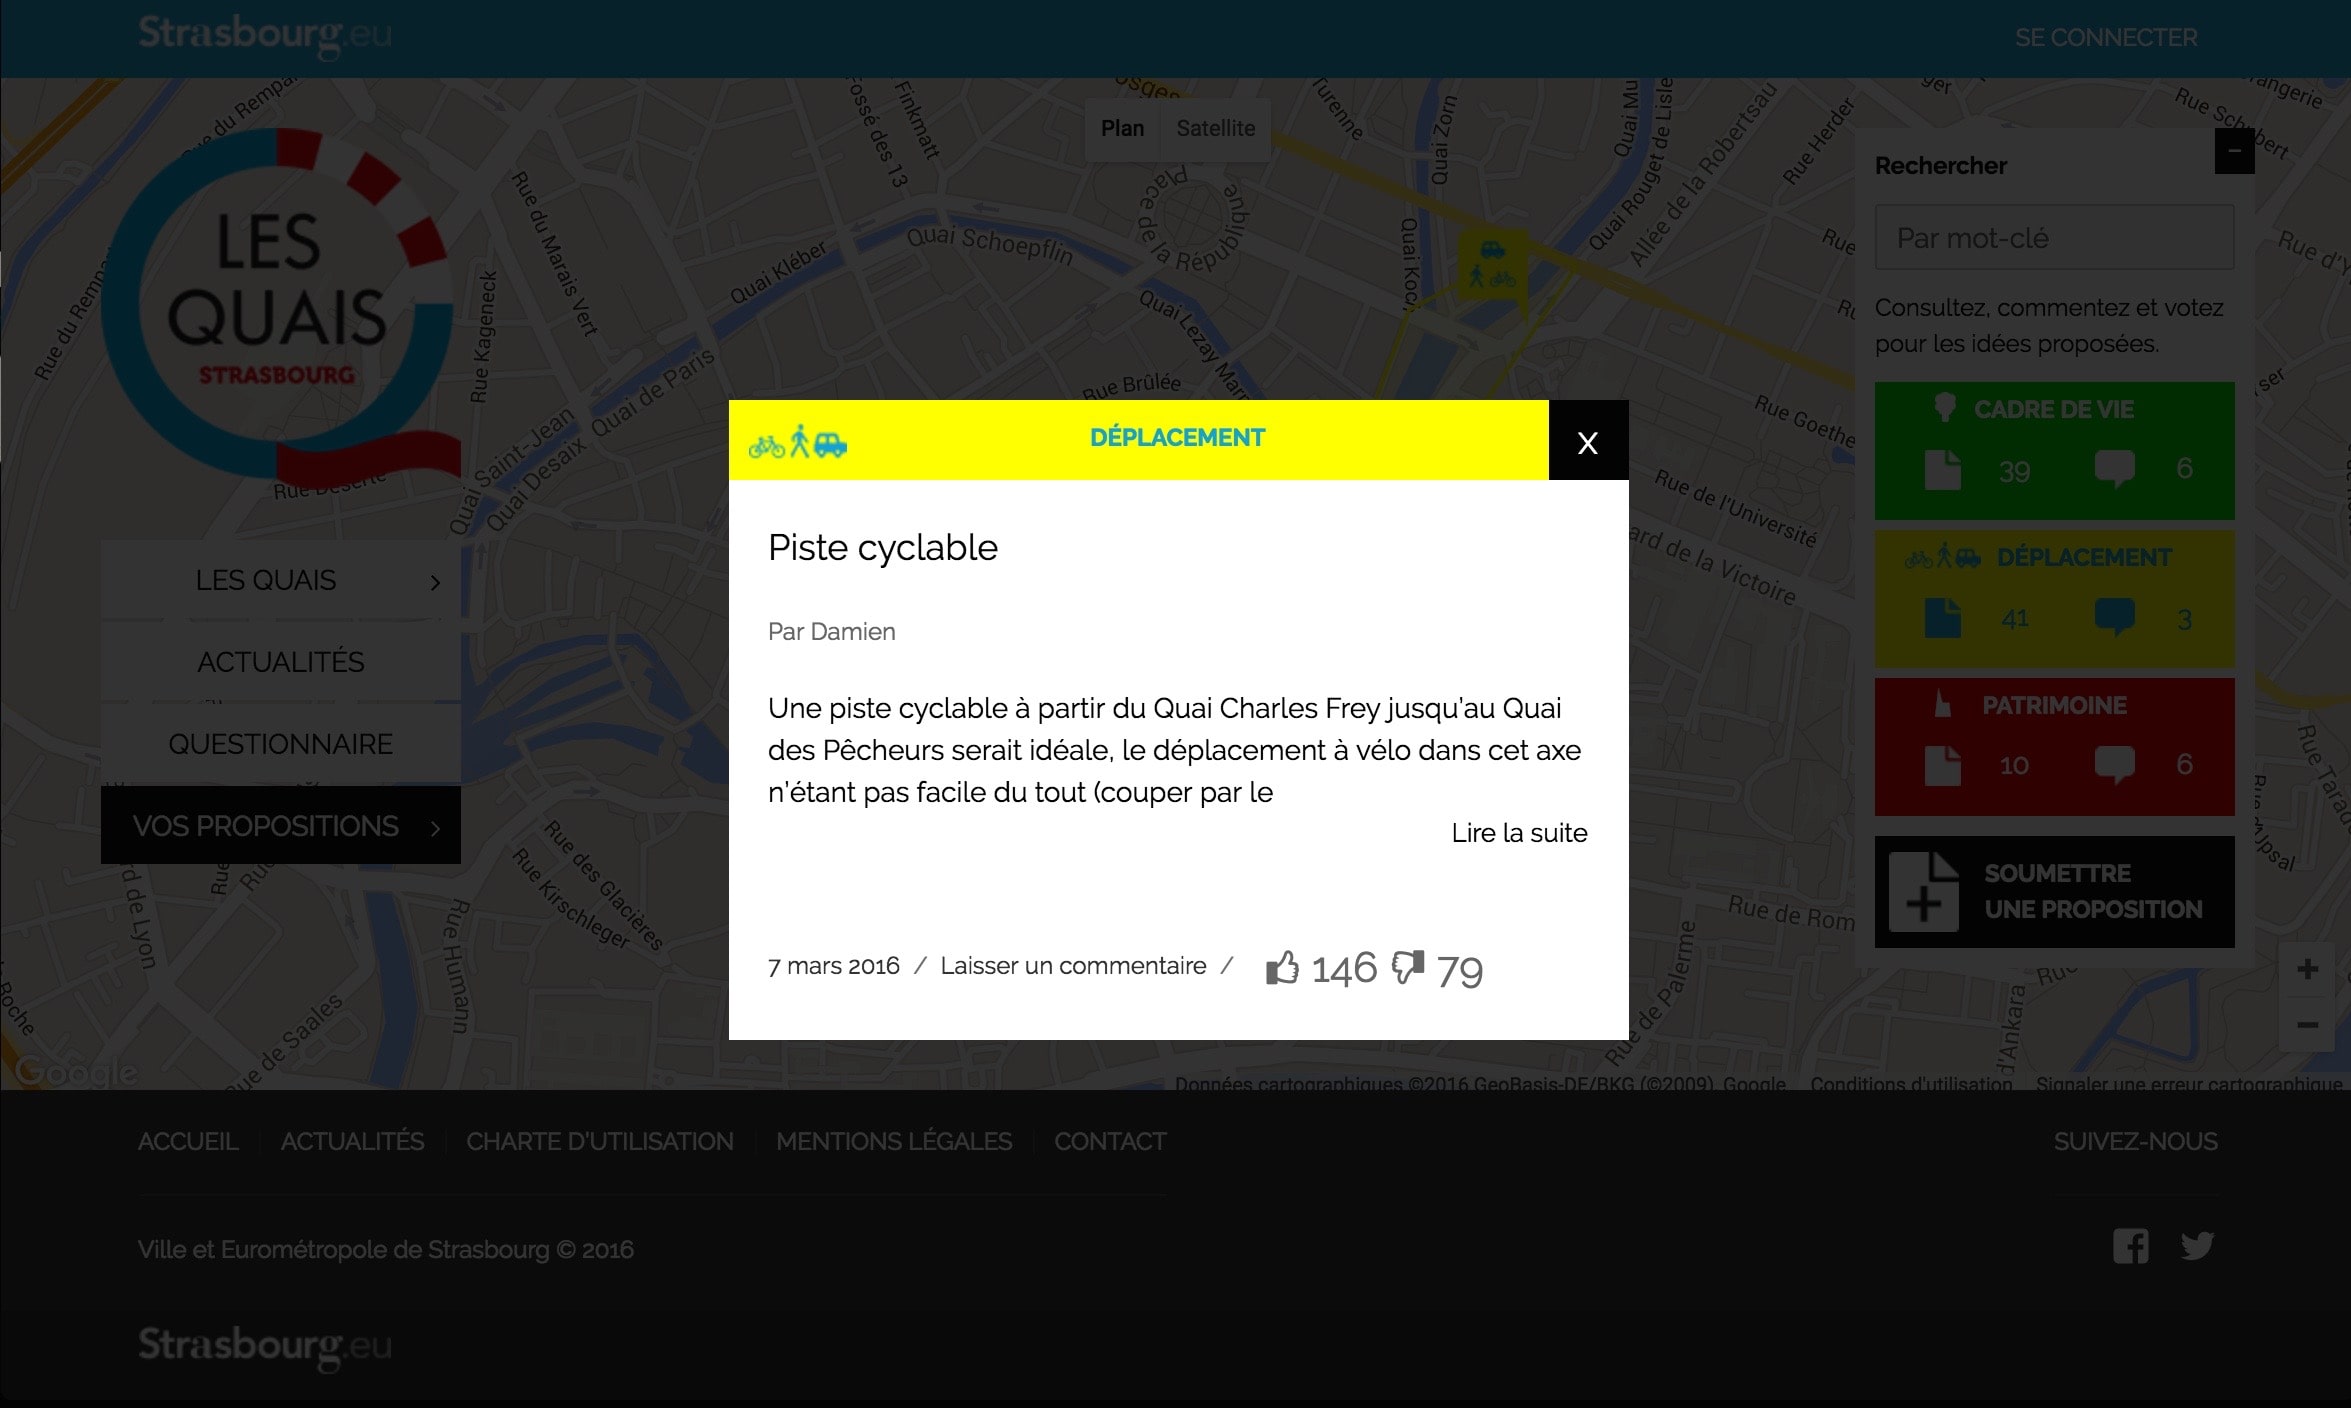The image size is (2351, 1408).
Task: Click the thumbs up vote icon
Action: point(1282,968)
